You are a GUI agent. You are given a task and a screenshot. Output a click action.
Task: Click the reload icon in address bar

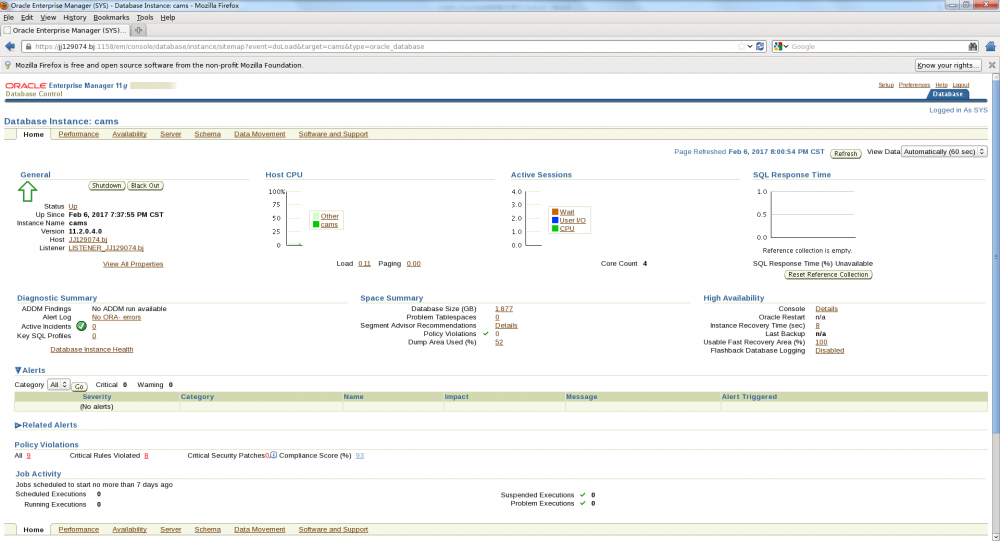click(x=760, y=46)
